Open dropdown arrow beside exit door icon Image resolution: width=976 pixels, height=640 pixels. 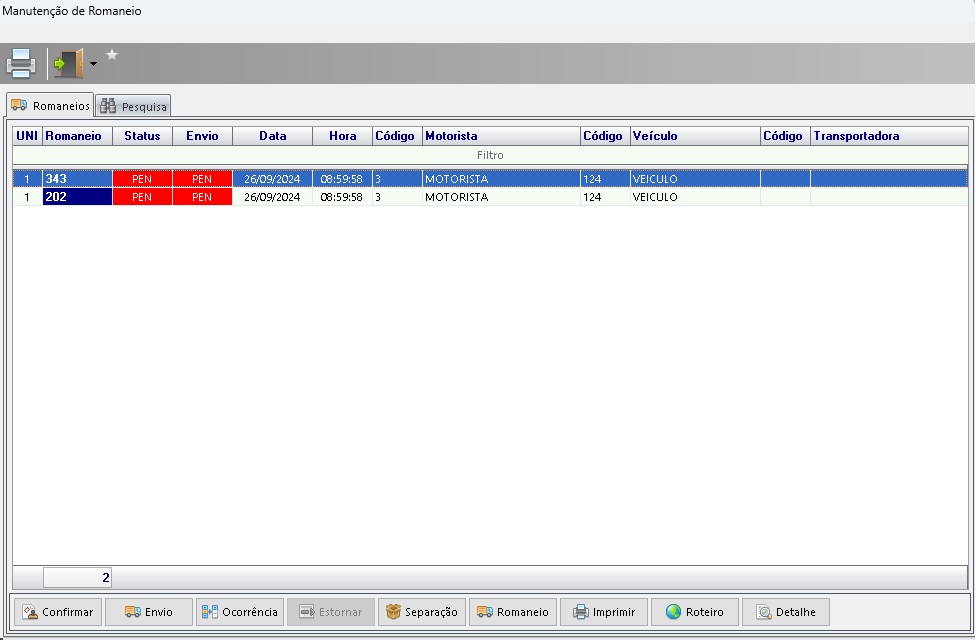coord(93,64)
